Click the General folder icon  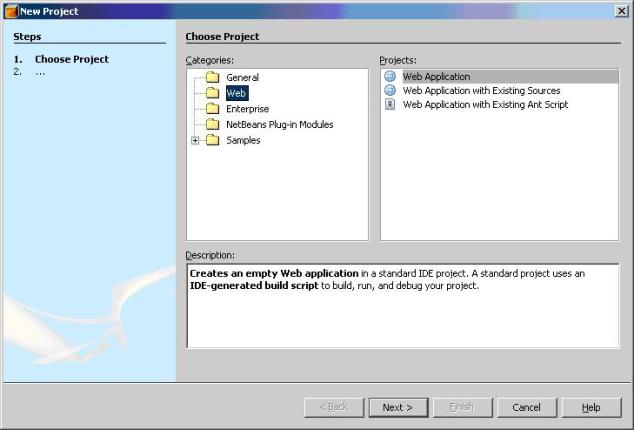coord(211,78)
